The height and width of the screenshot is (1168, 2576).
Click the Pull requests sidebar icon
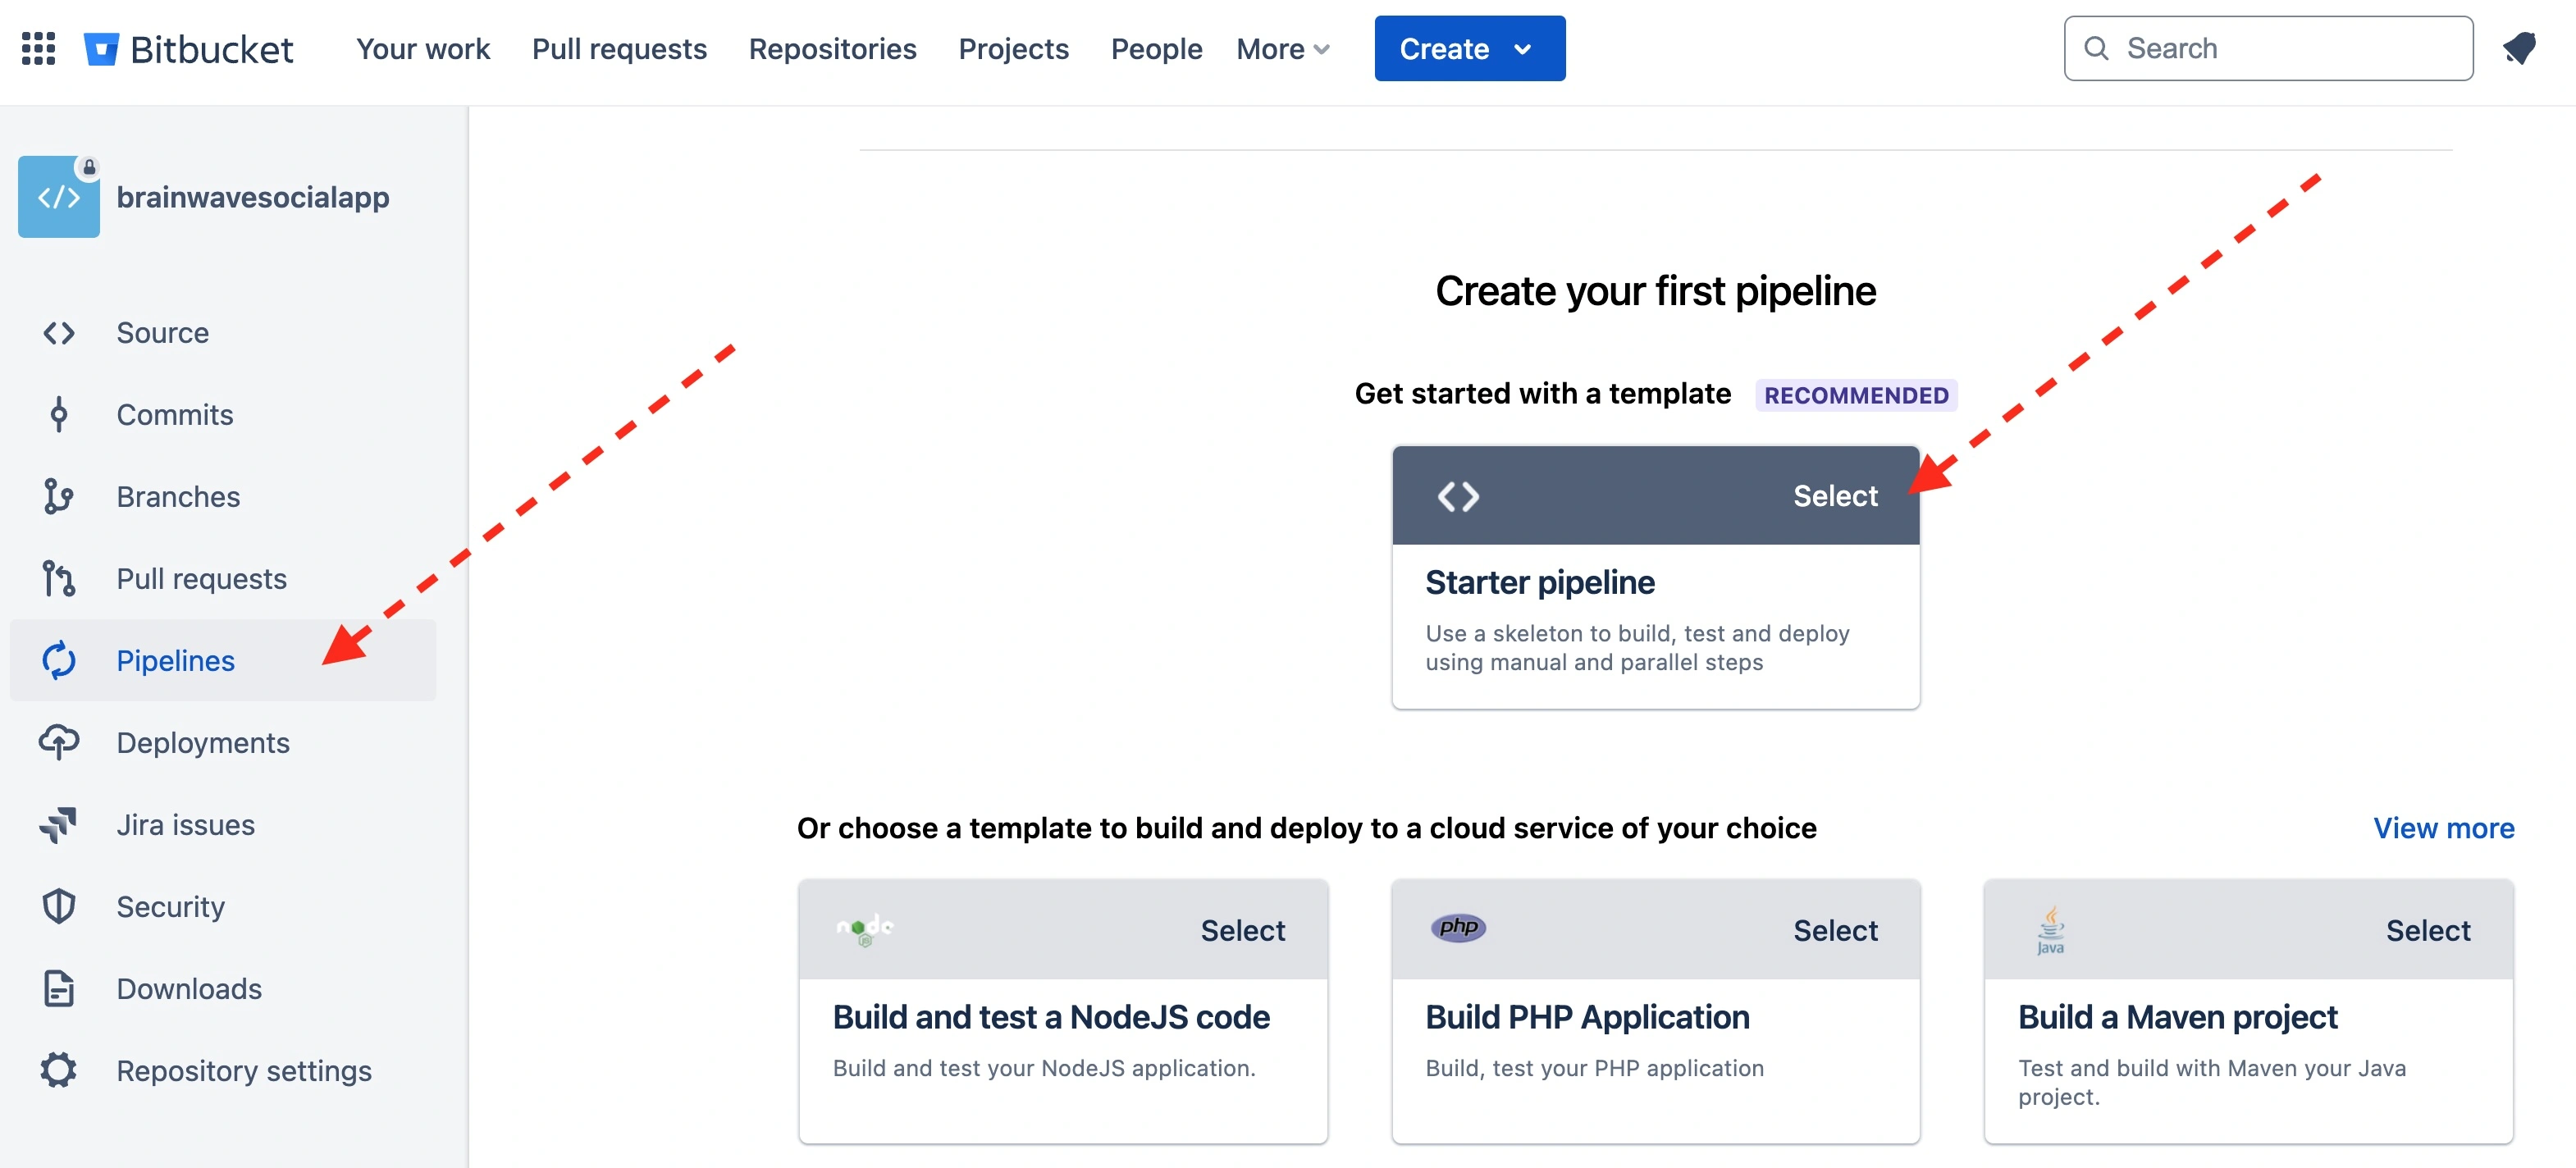pos(59,579)
